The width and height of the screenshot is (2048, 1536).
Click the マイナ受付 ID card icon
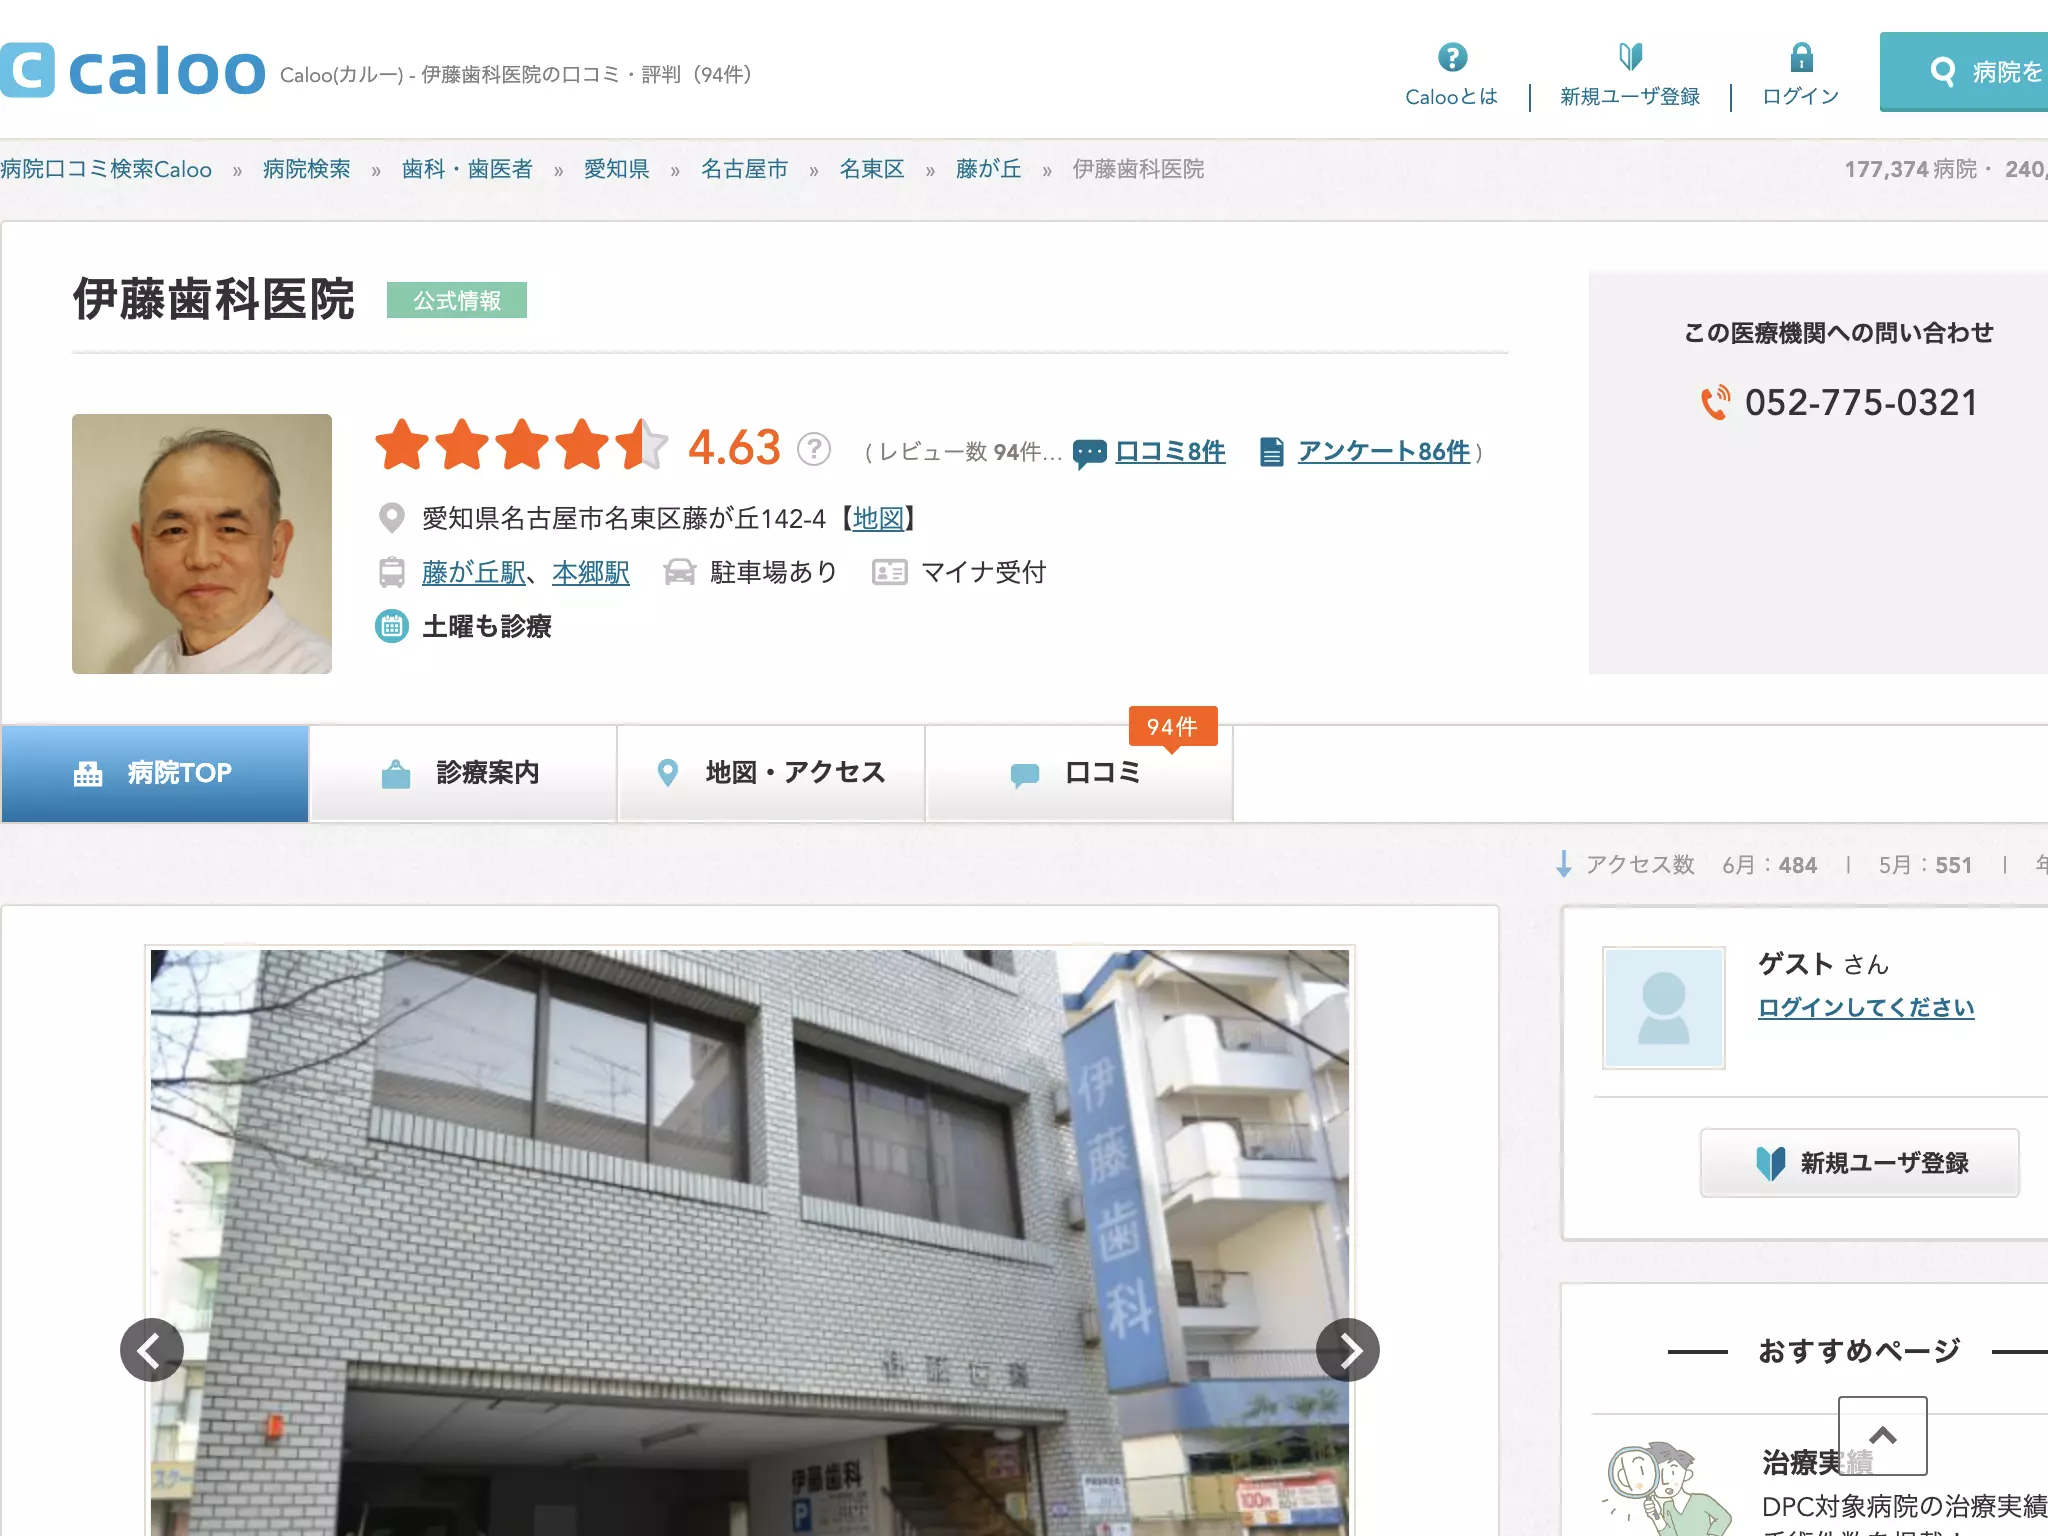[890, 572]
